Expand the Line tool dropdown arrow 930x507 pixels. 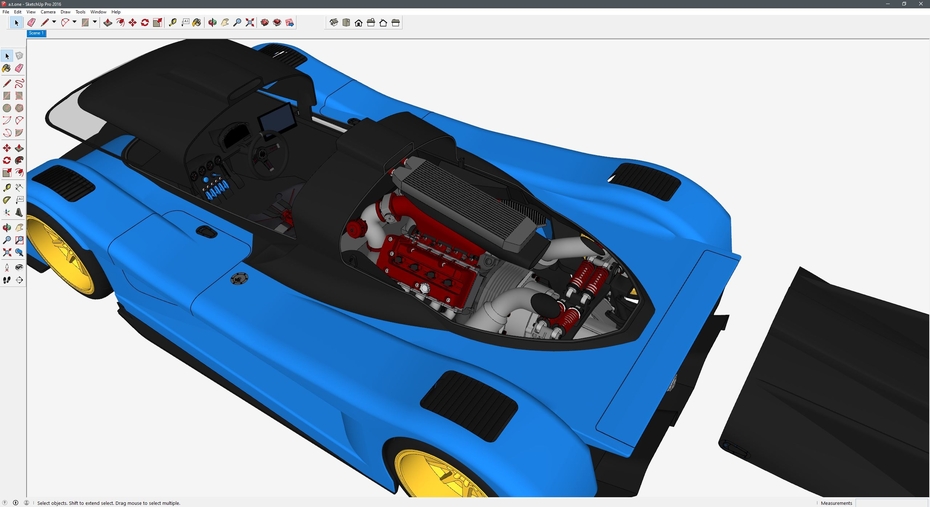[x=54, y=22]
